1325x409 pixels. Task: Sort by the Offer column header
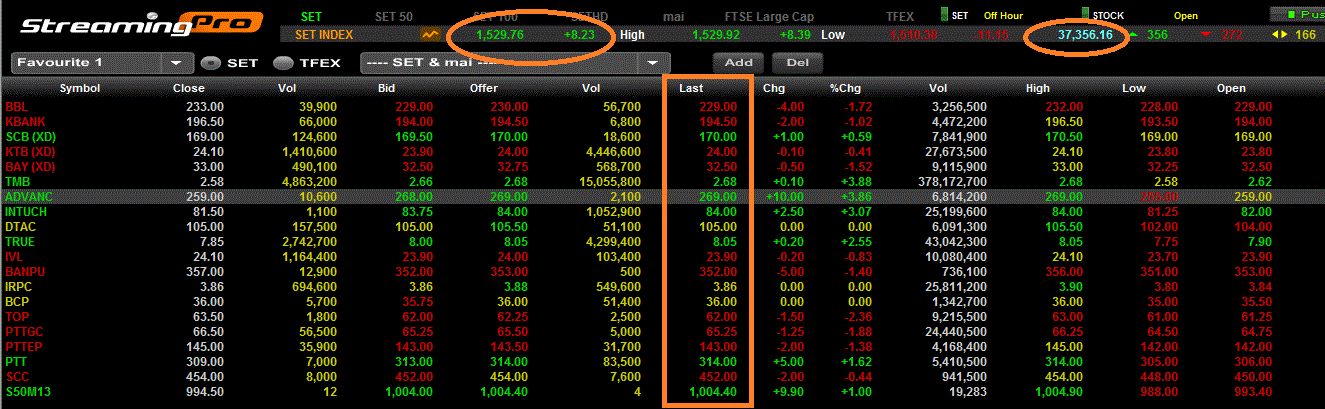(x=484, y=88)
